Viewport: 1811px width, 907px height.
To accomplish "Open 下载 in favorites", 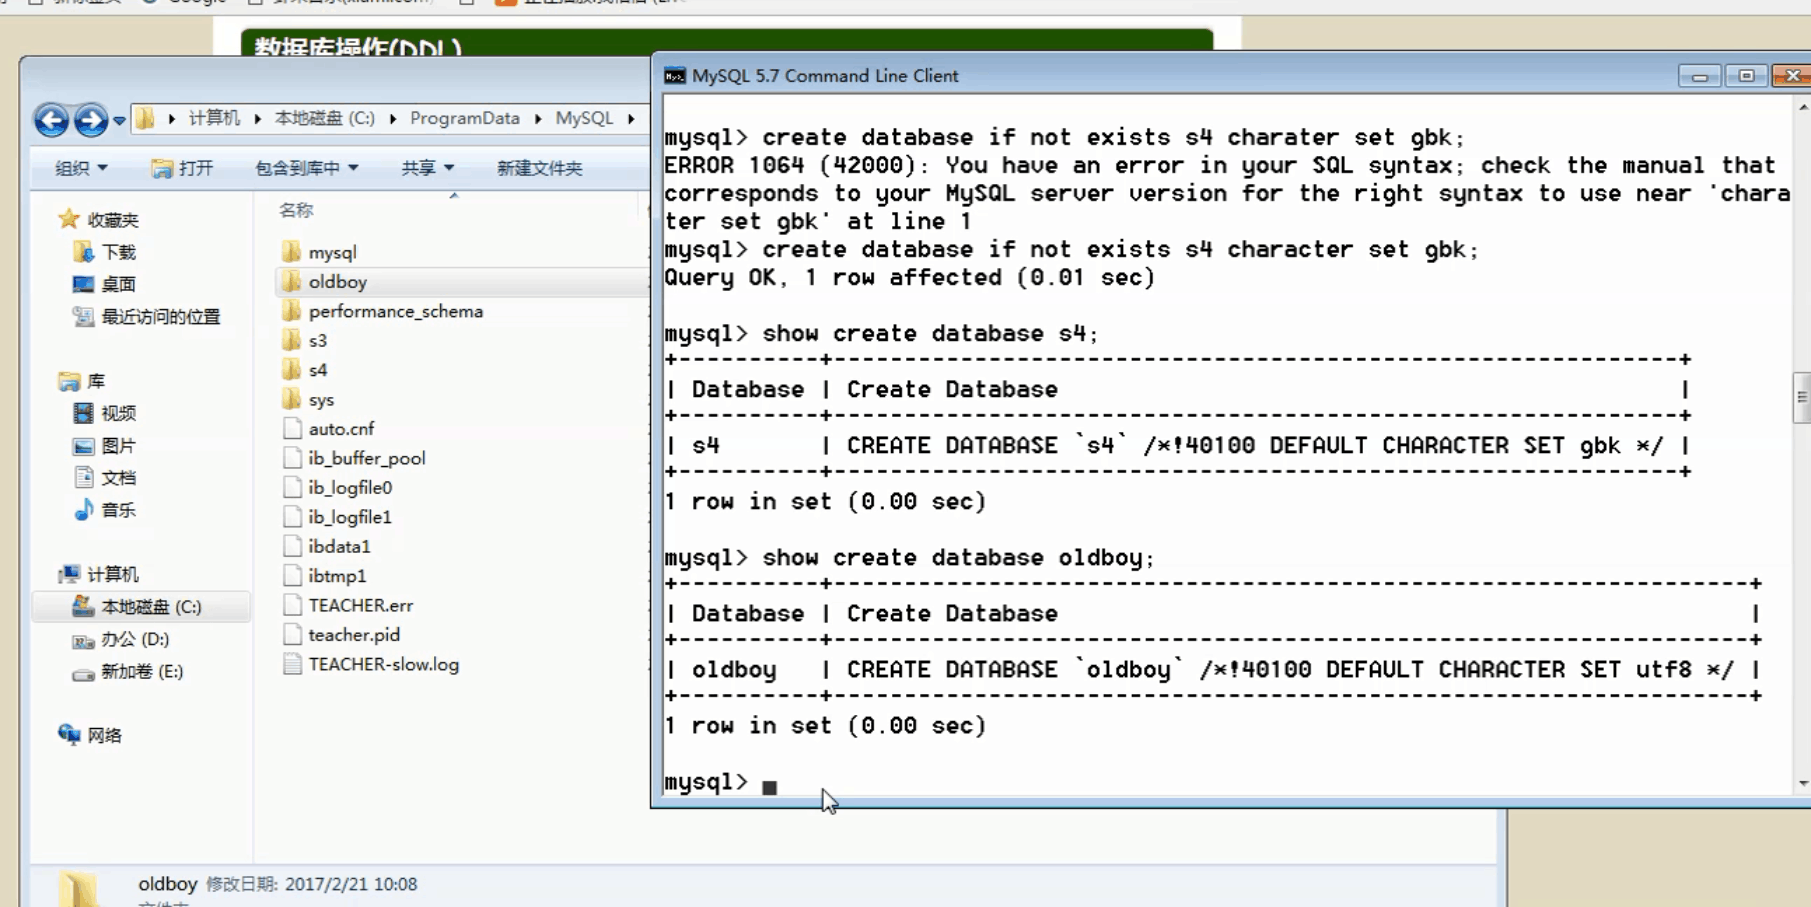I will [118, 252].
